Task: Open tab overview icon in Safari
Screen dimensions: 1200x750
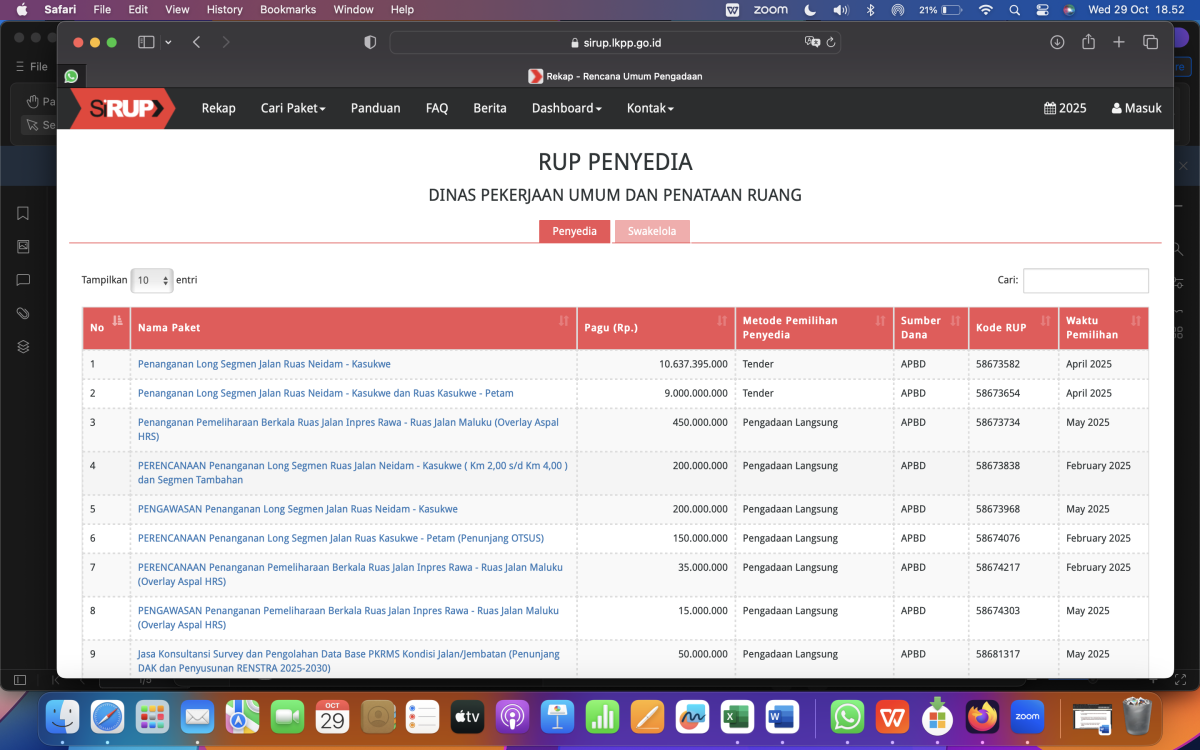Action: coord(1150,42)
